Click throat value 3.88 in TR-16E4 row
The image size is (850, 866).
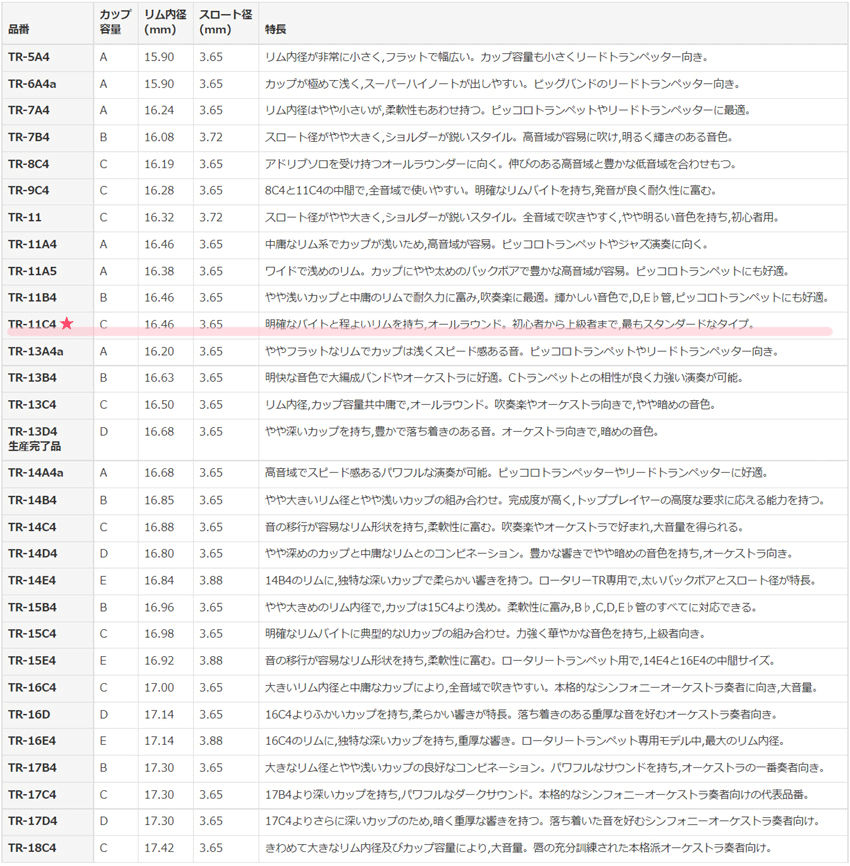point(211,741)
